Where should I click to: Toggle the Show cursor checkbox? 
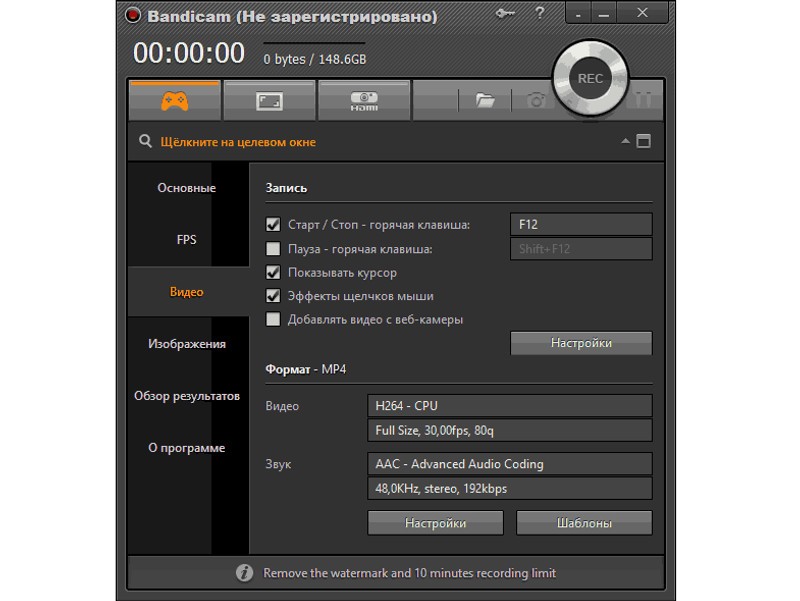point(273,272)
